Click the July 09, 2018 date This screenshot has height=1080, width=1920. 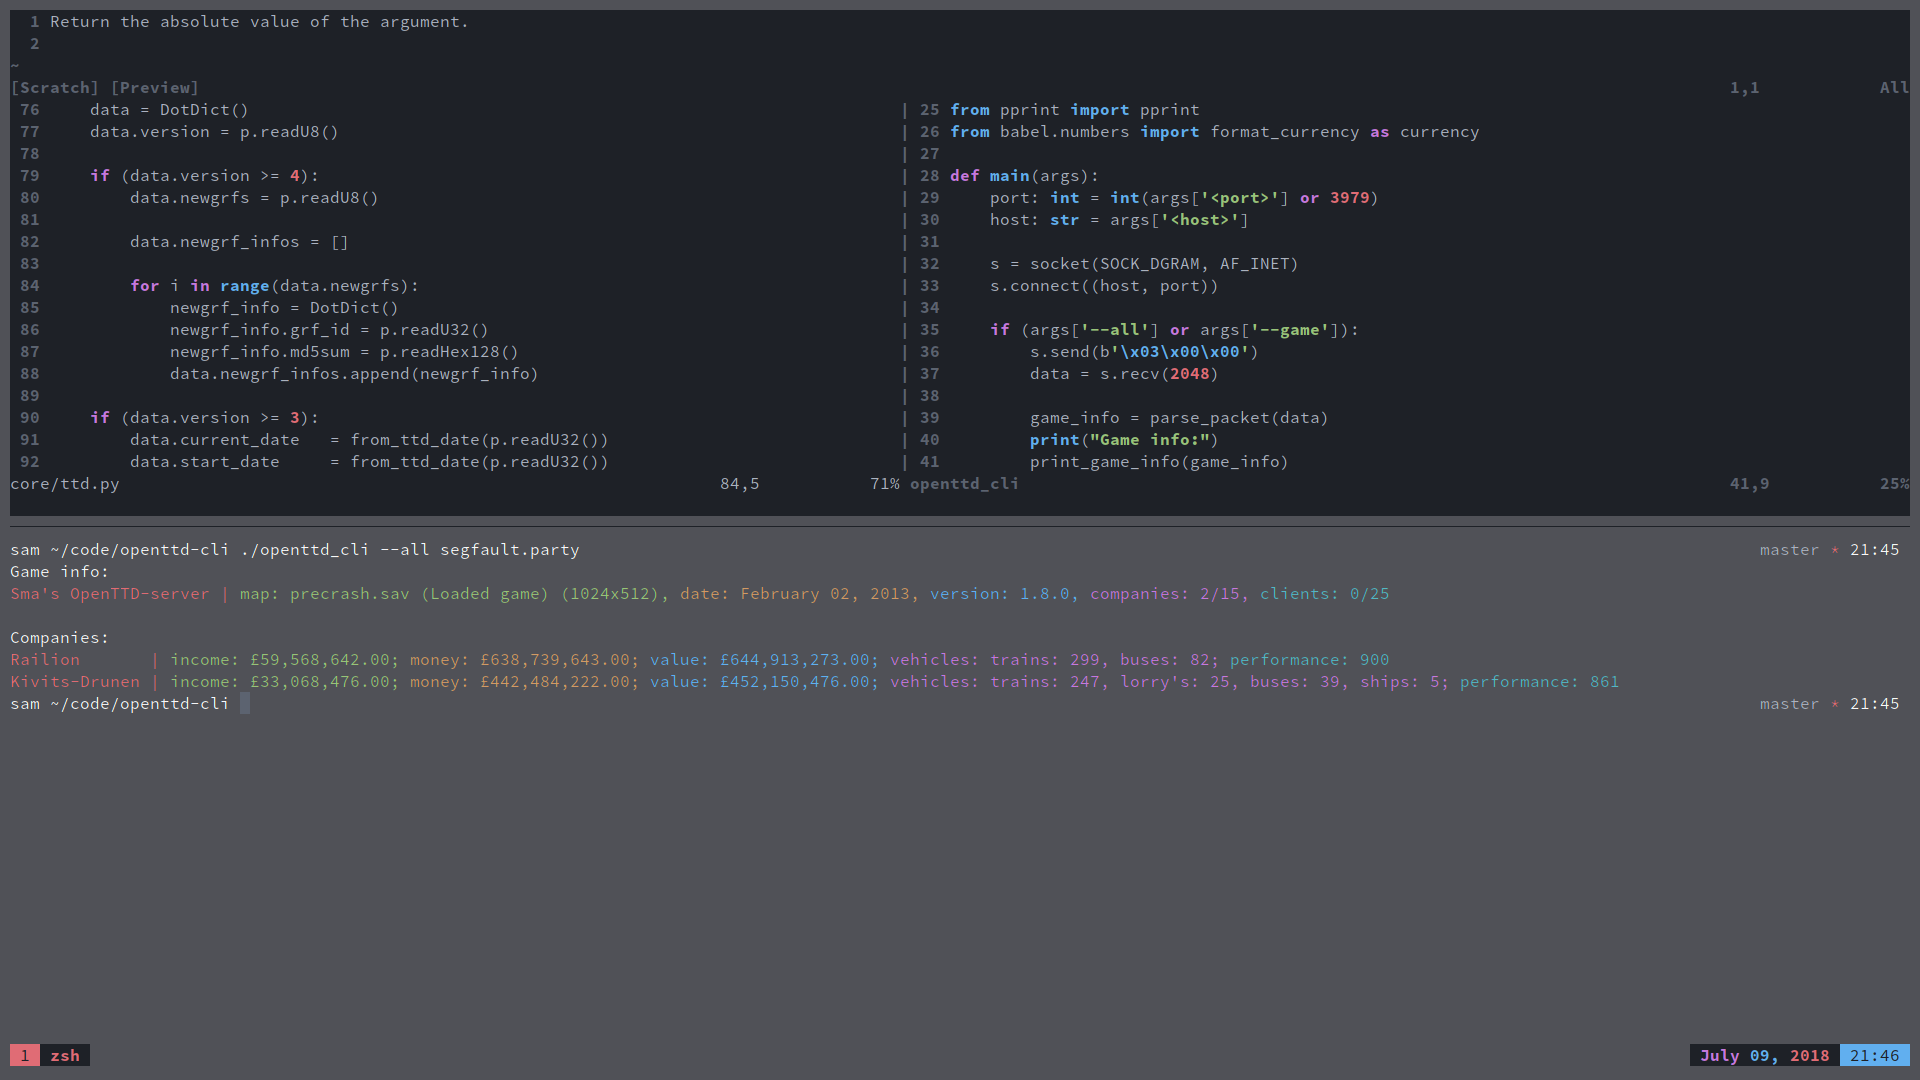click(x=1764, y=1056)
